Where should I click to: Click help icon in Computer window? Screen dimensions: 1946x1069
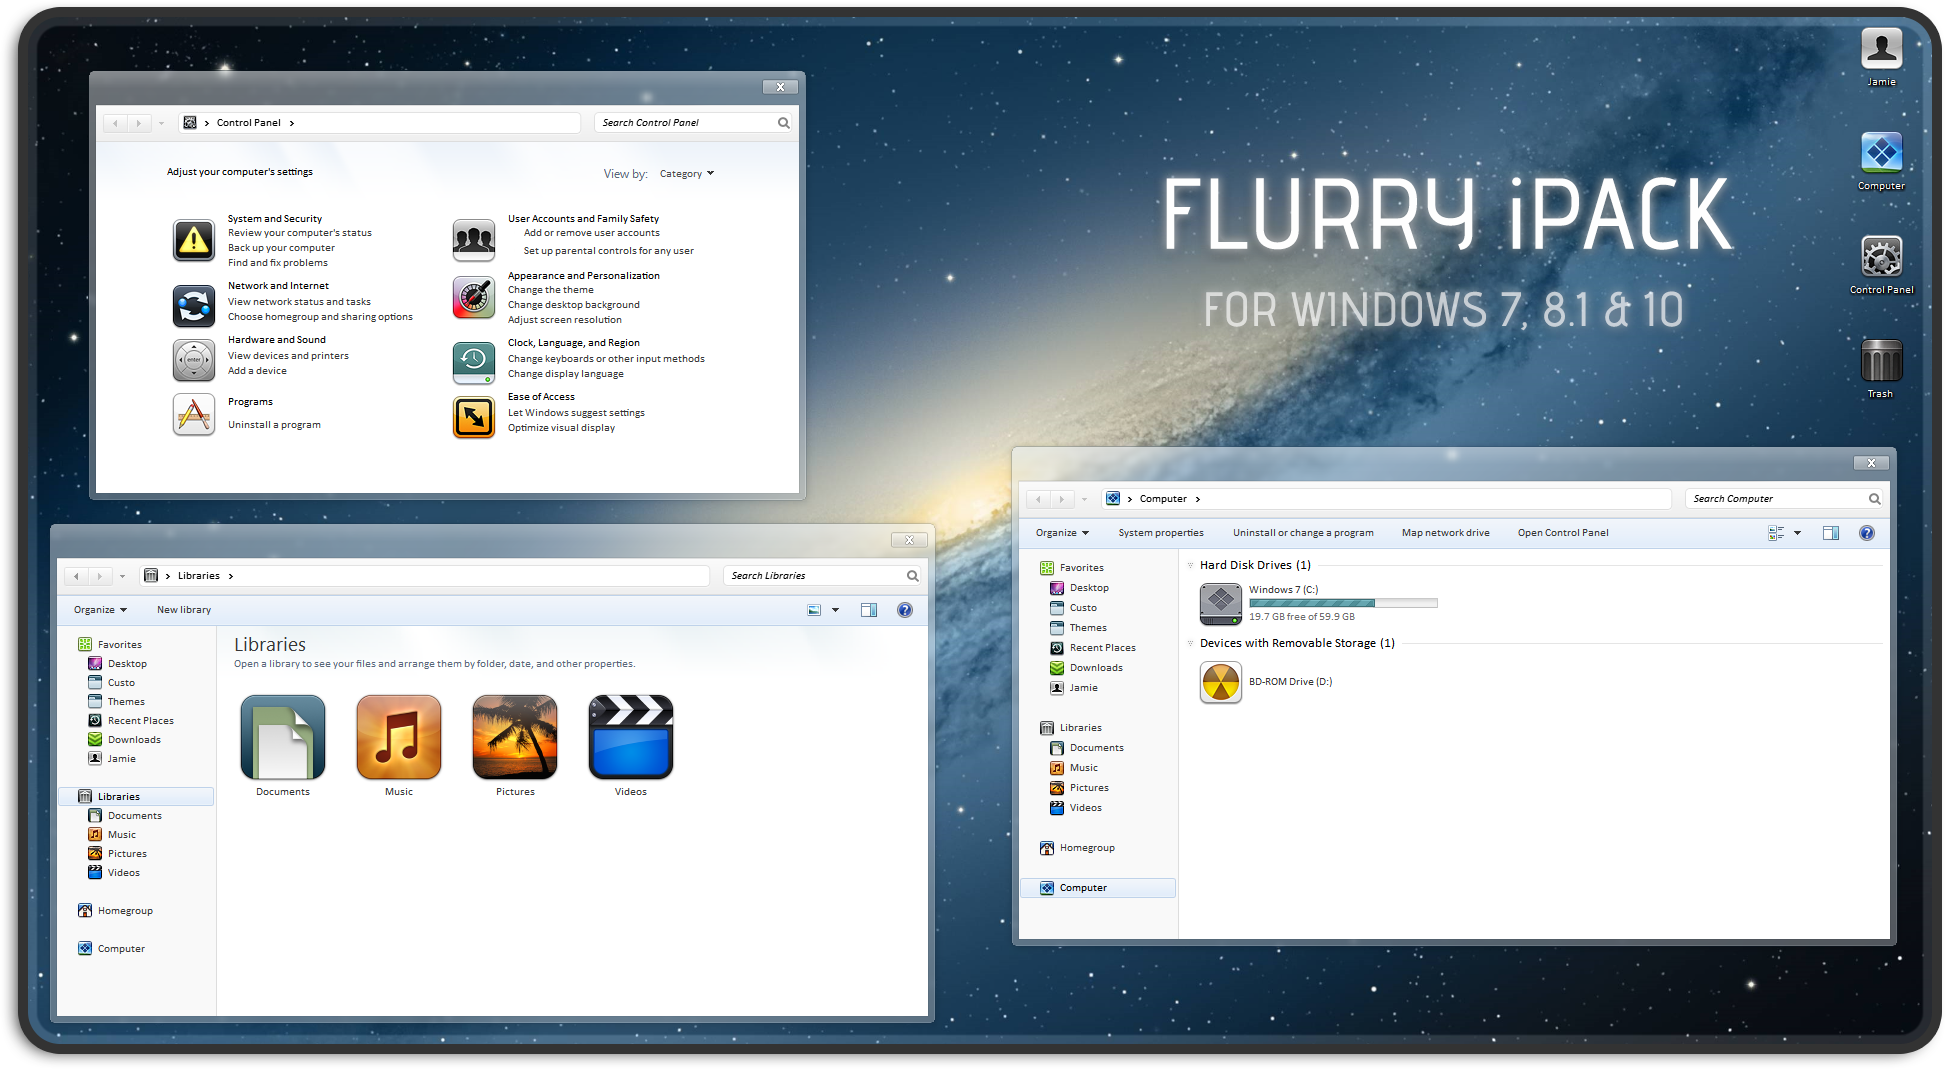pos(1867,533)
